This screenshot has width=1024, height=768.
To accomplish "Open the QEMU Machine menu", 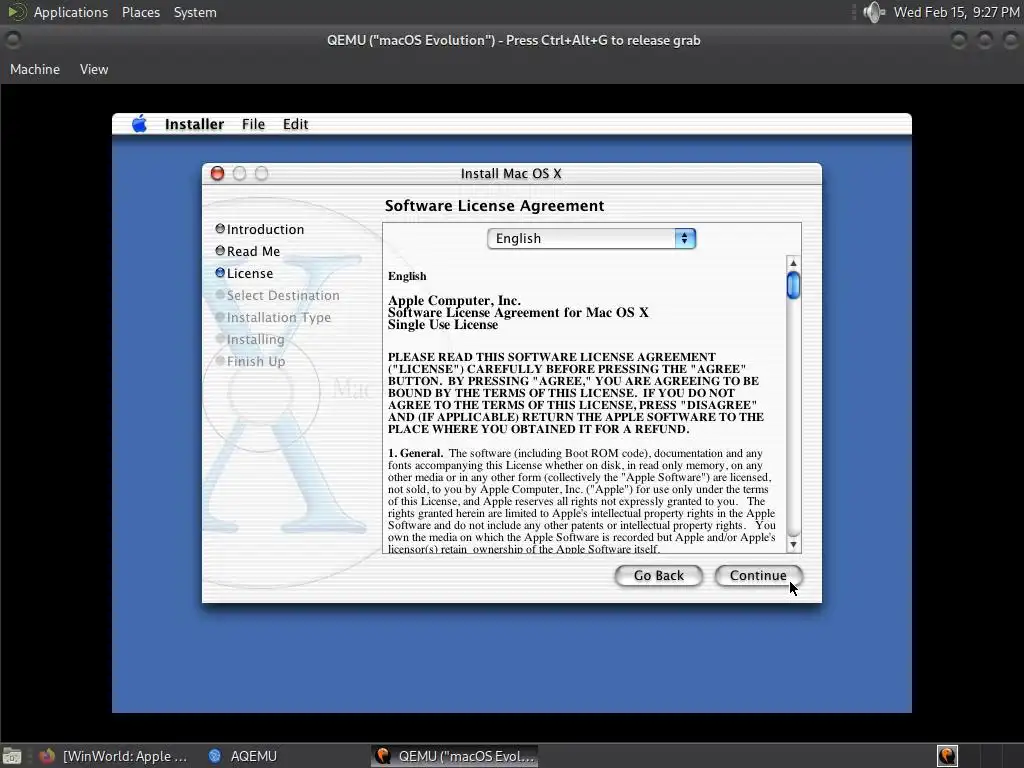I will pyautogui.click(x=35, y=69).
